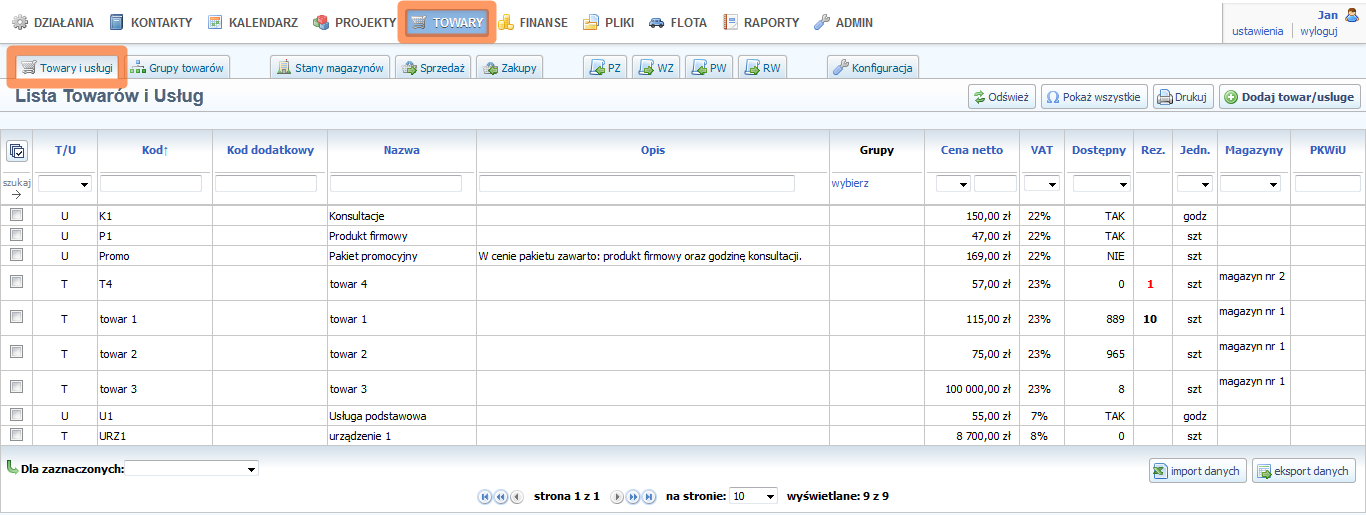The image size is (1366, 515).
Task: Open the WZ document tab
Action: coord(655,68)
